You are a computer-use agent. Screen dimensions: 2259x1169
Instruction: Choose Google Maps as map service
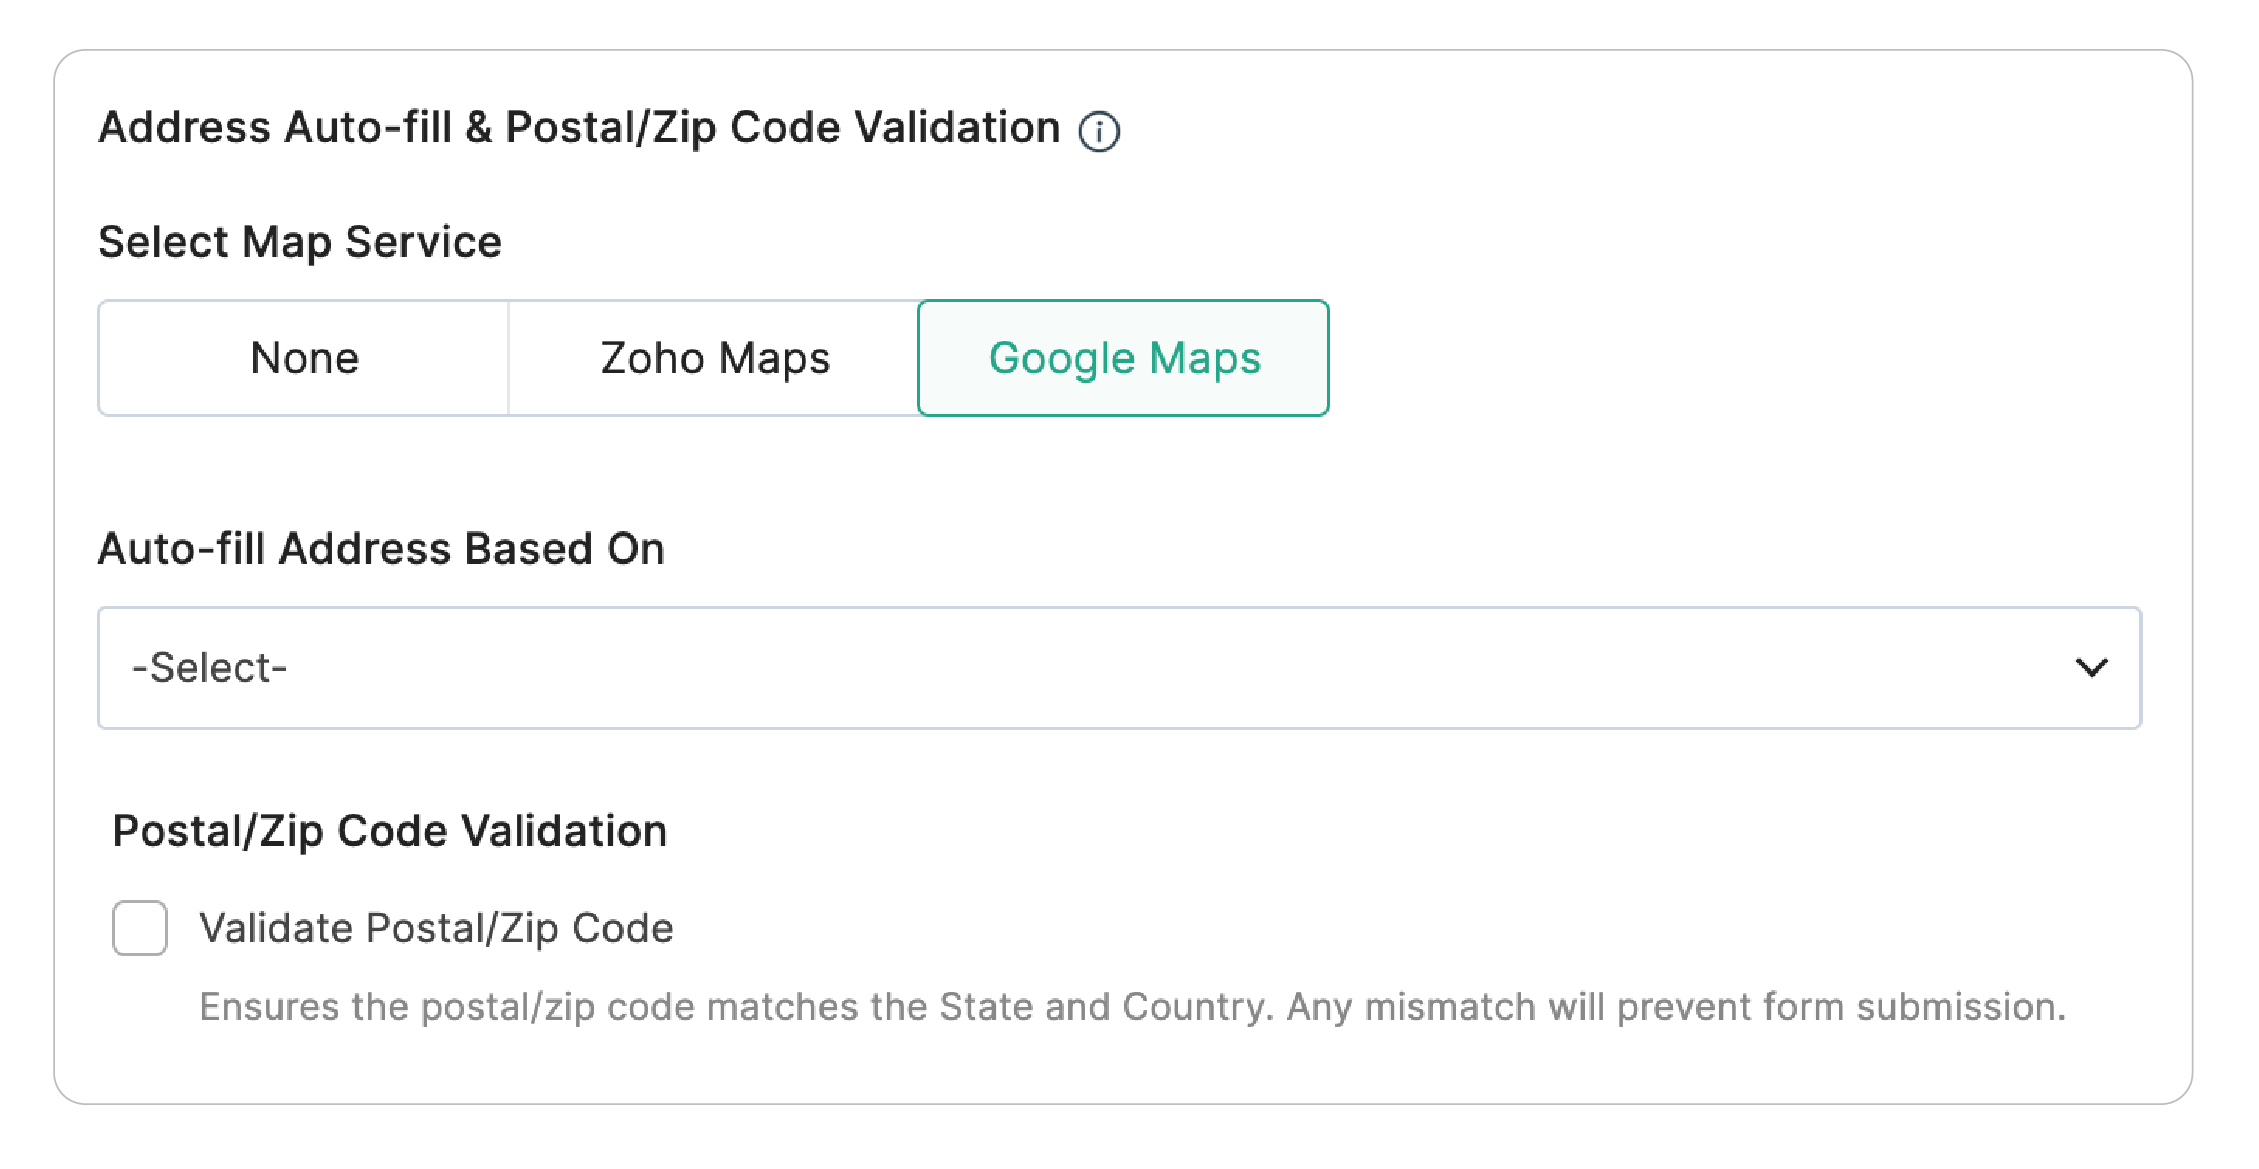coord(1123,358)
